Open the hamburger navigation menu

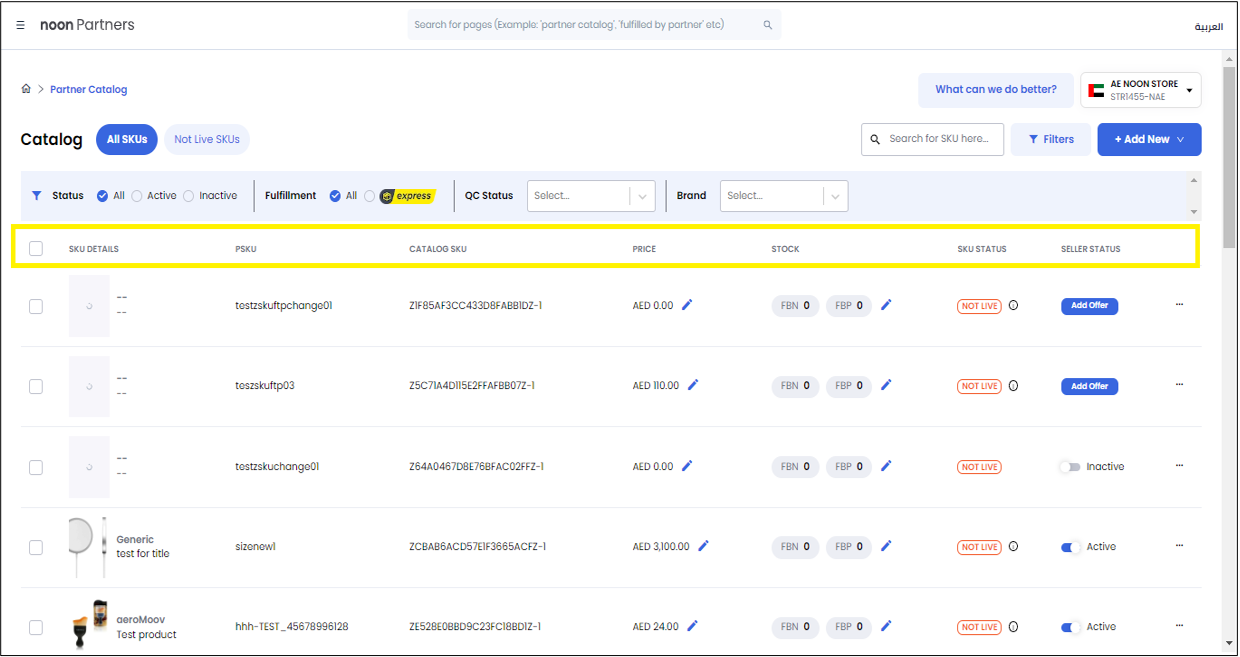[x=20, y=25]
